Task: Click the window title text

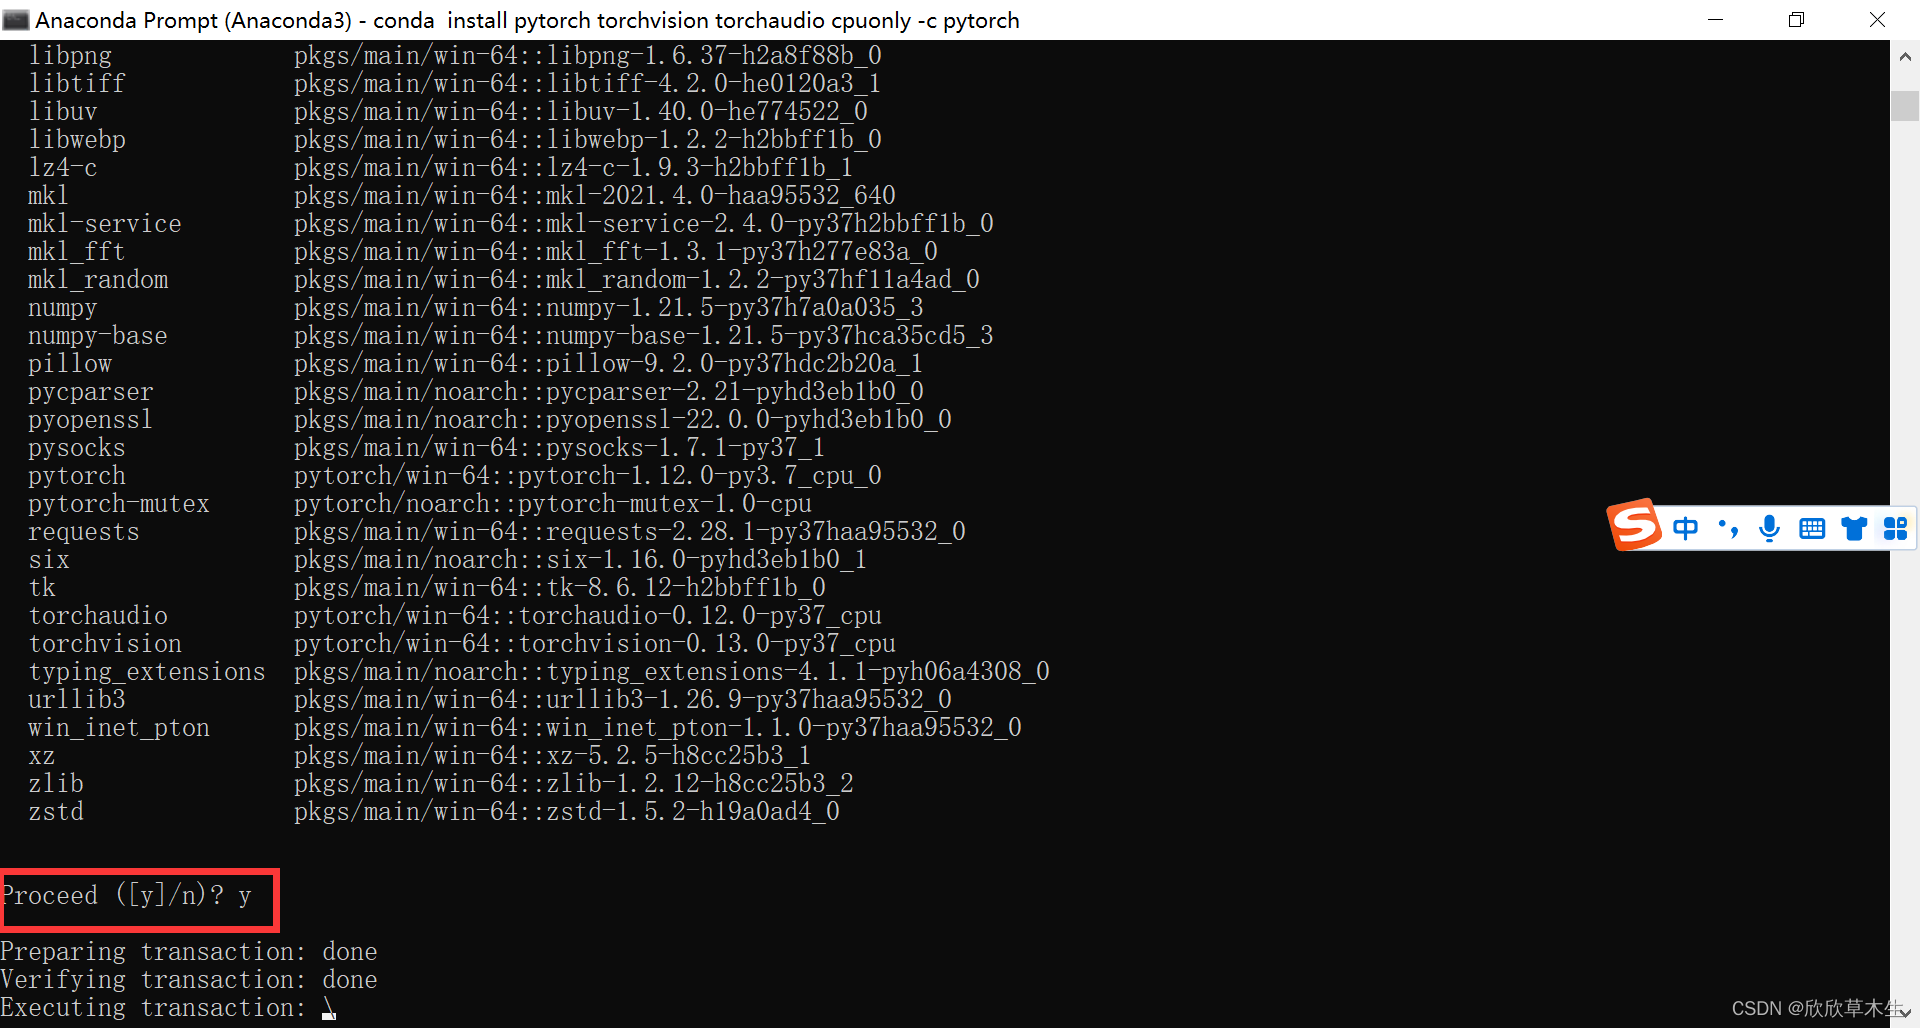Action: pyautogui.click(x=527, y=20)
